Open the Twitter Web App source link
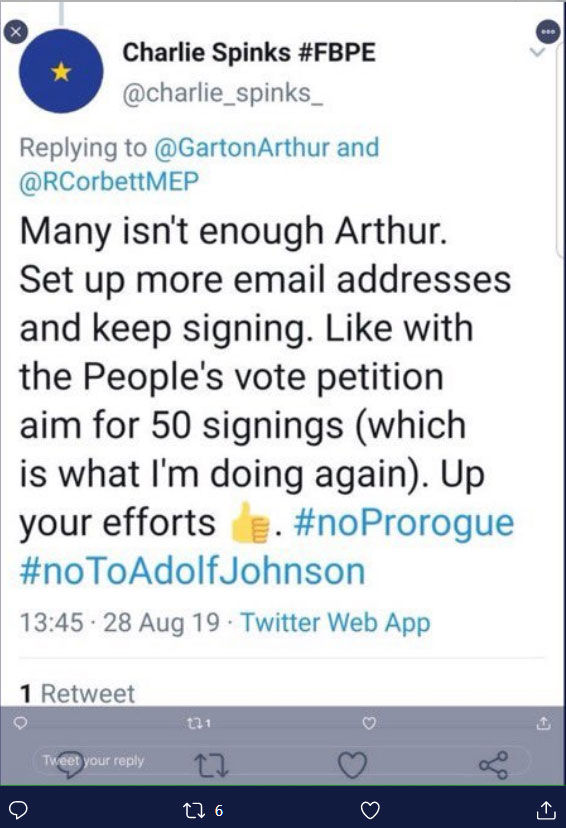The image size is (566, 828). (x=336, y=622)
